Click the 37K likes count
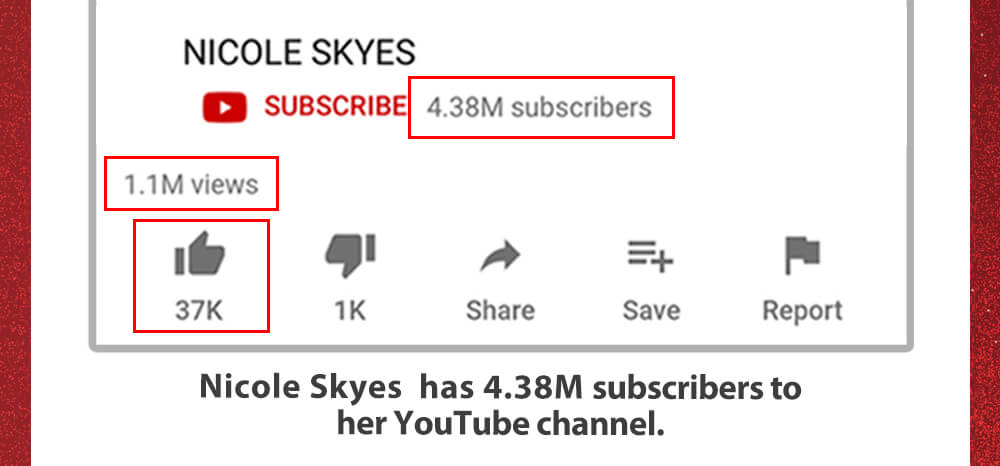The width and height of the screenshot is (1000, 466). pos(199,310)
